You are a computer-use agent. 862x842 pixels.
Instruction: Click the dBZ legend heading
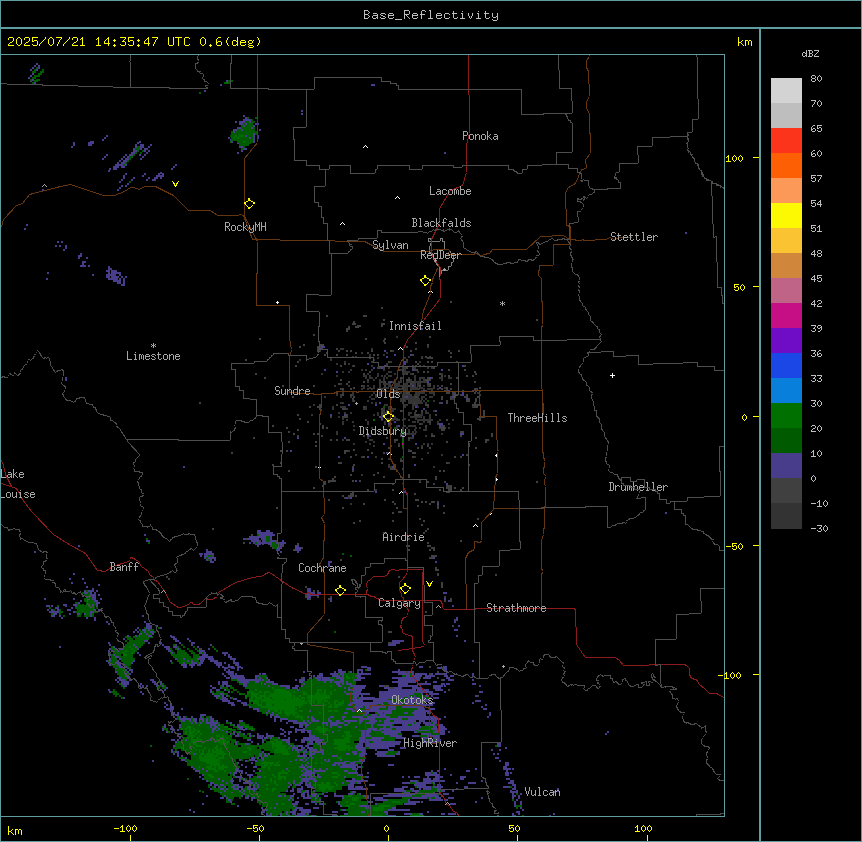(810, 53)
